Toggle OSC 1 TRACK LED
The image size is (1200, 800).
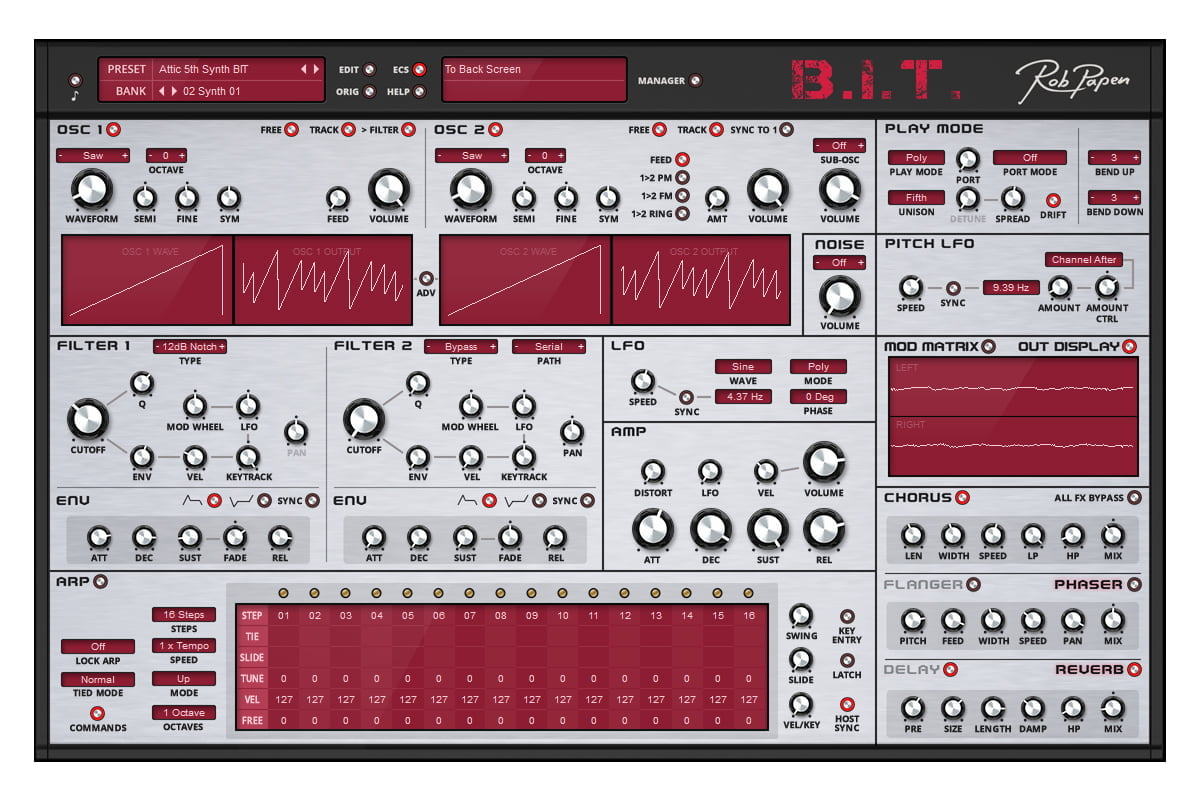[348, 130]
